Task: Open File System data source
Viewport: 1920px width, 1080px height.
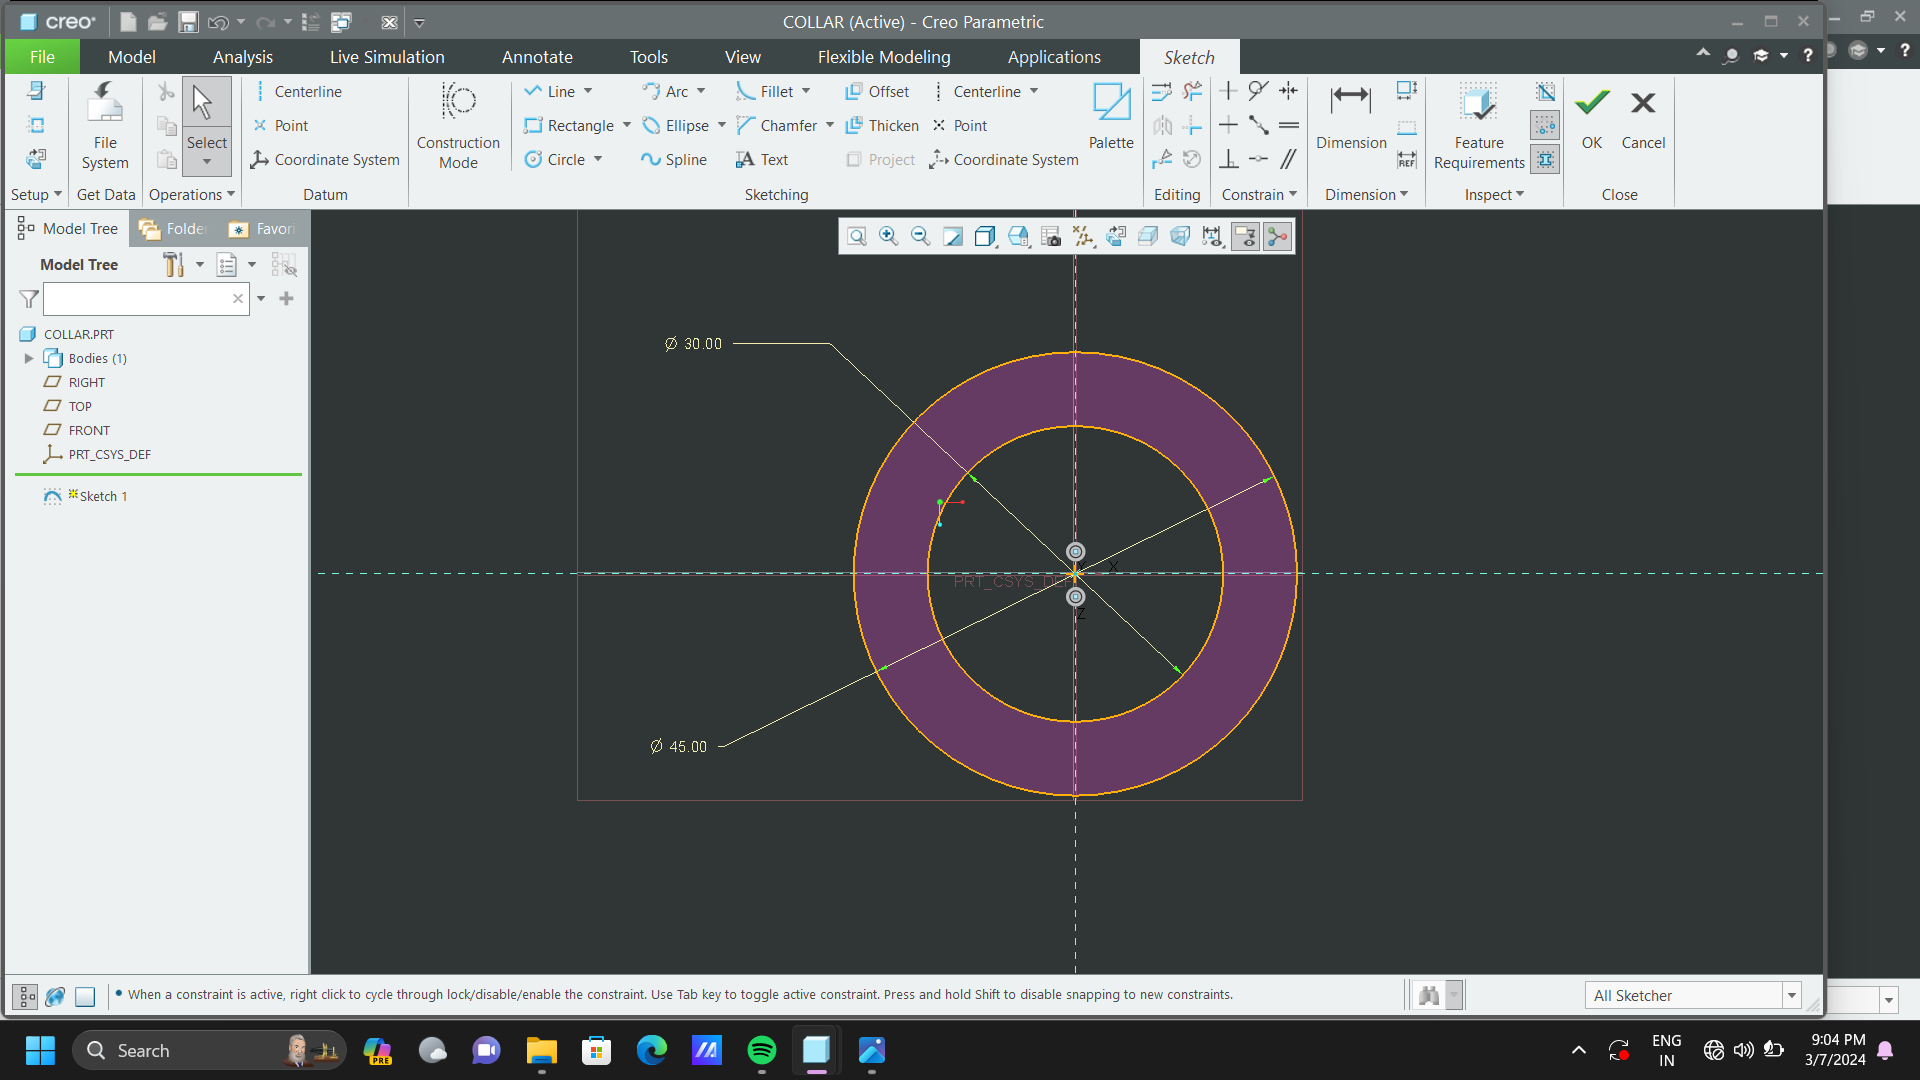Action: (105, 126)
